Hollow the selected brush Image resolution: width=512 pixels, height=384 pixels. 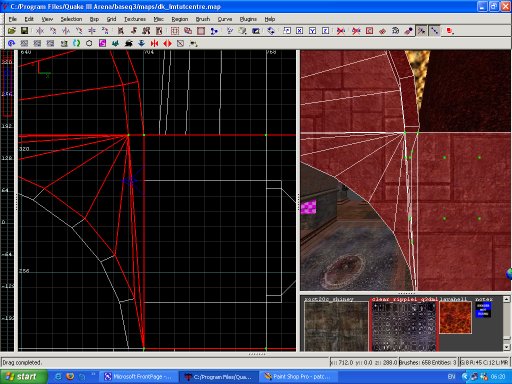pyautogui.click(x=201, y=31)
